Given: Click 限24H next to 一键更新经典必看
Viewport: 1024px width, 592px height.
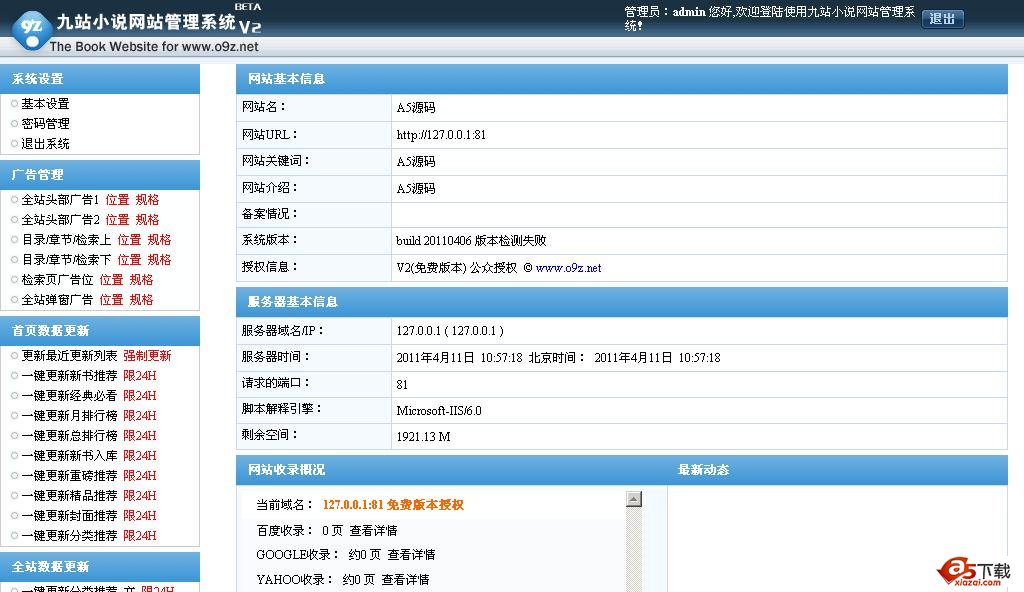Looking at the screenshot, I should [140, 395].
